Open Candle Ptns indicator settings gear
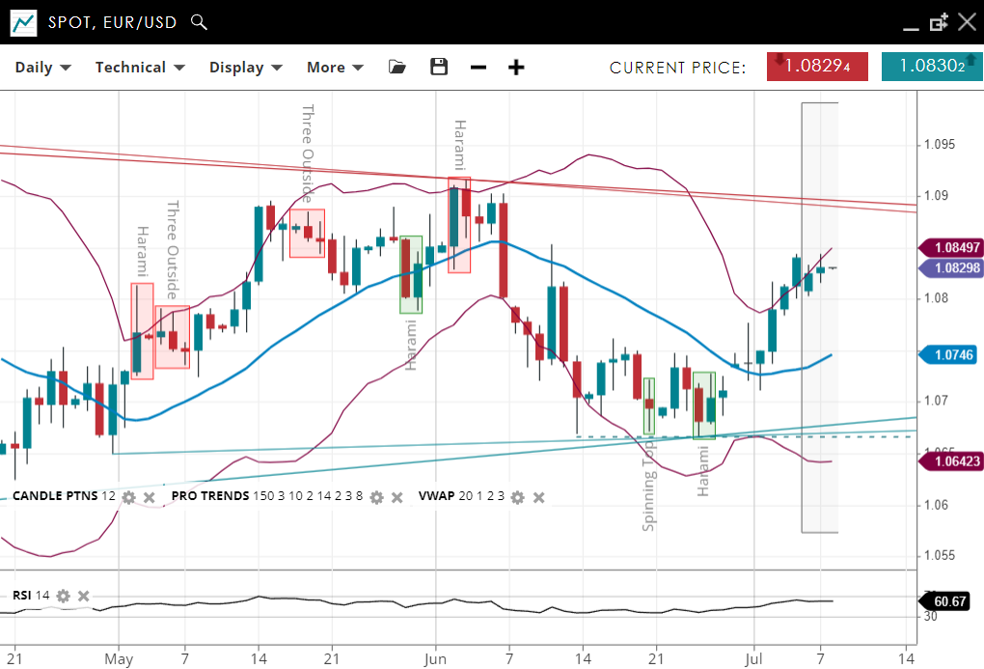 tap(128, 497)
